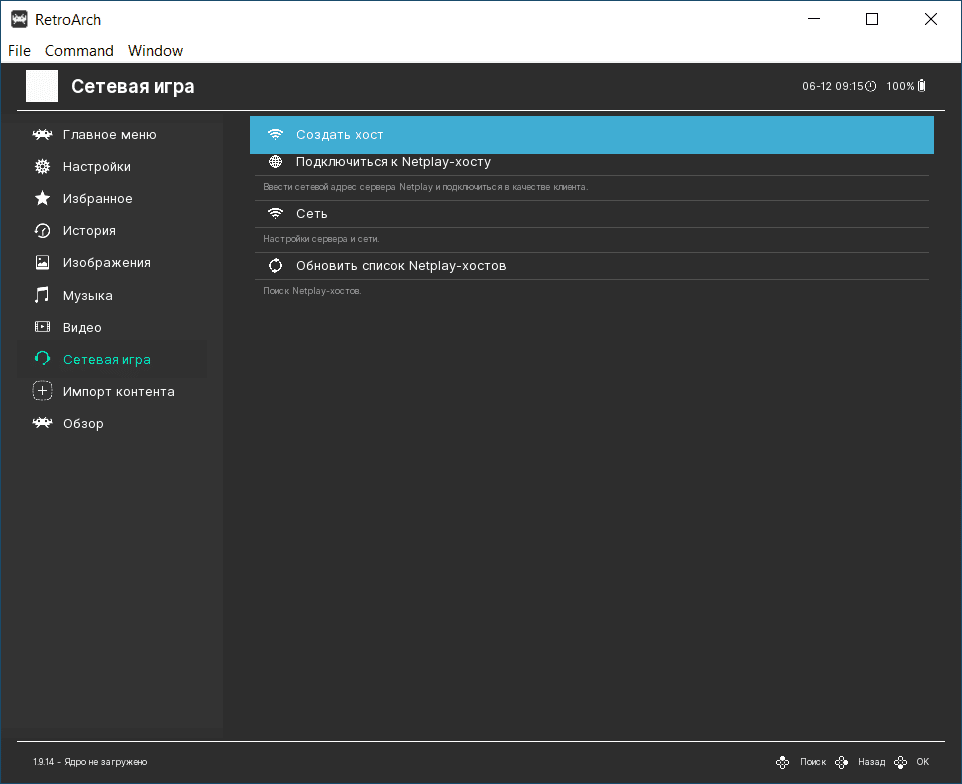This screenshot has height=784, width=962.
Task: Open the Command menu
Action: [x=79, y=51]
